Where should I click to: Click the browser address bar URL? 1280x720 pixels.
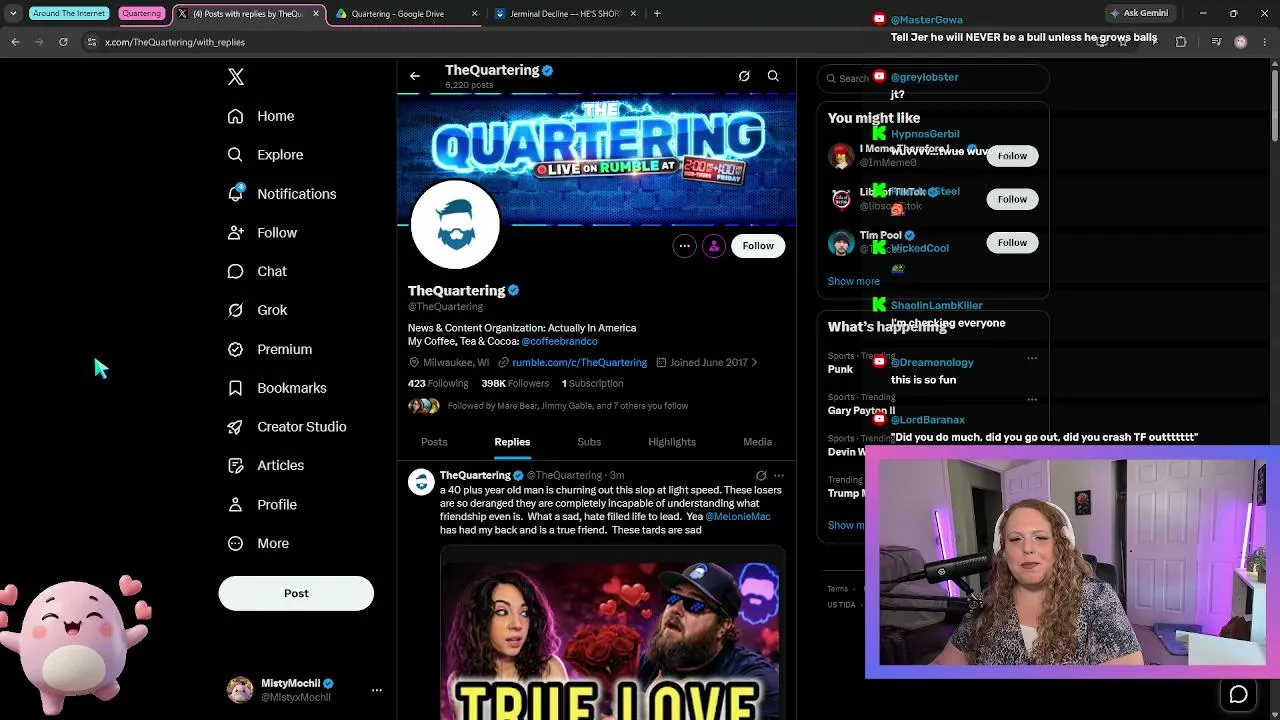[175, 42]
